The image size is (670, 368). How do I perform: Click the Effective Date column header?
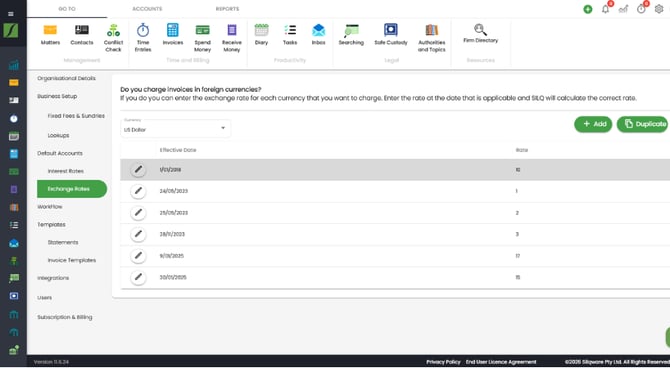coord(178,150)
